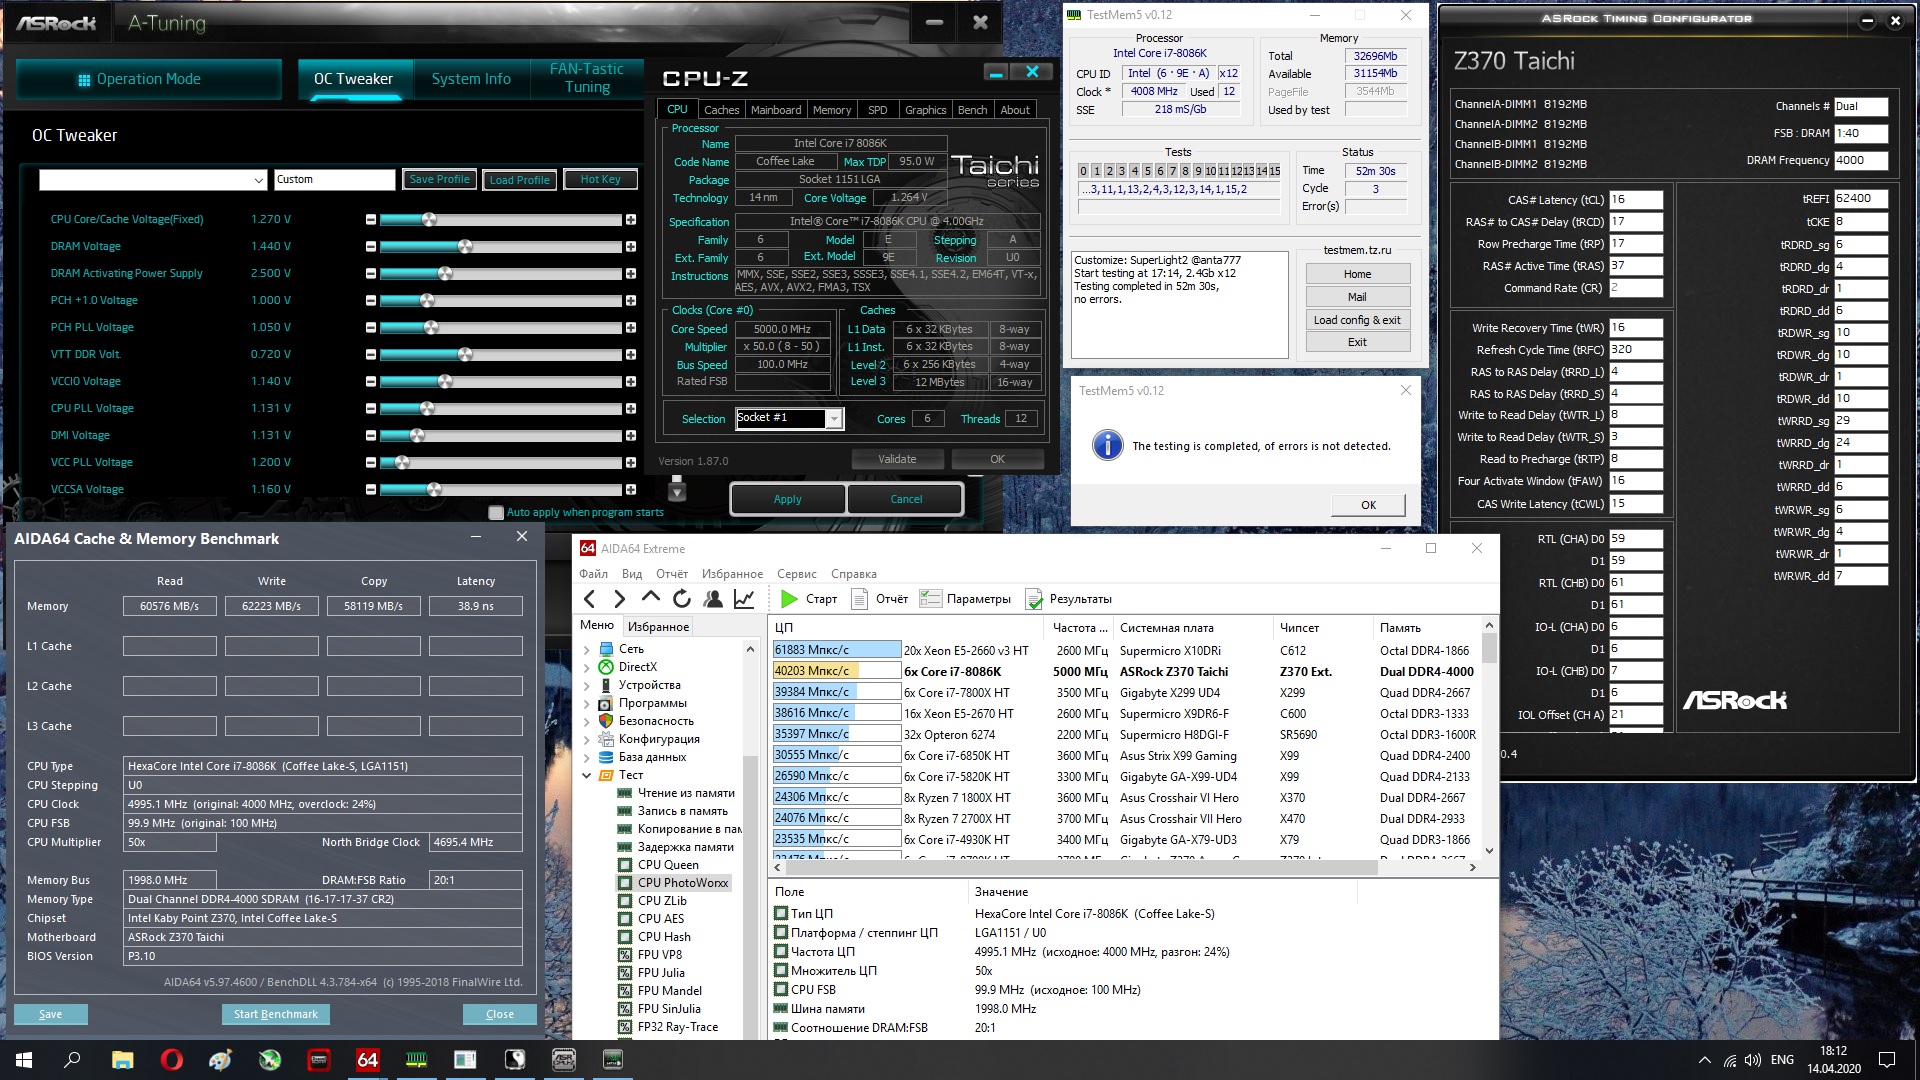Image resolution: width=1920 pixels, height=1080 pixels.
Task: Open the AIDA64 graph chart icon
Action: (744, 599)
